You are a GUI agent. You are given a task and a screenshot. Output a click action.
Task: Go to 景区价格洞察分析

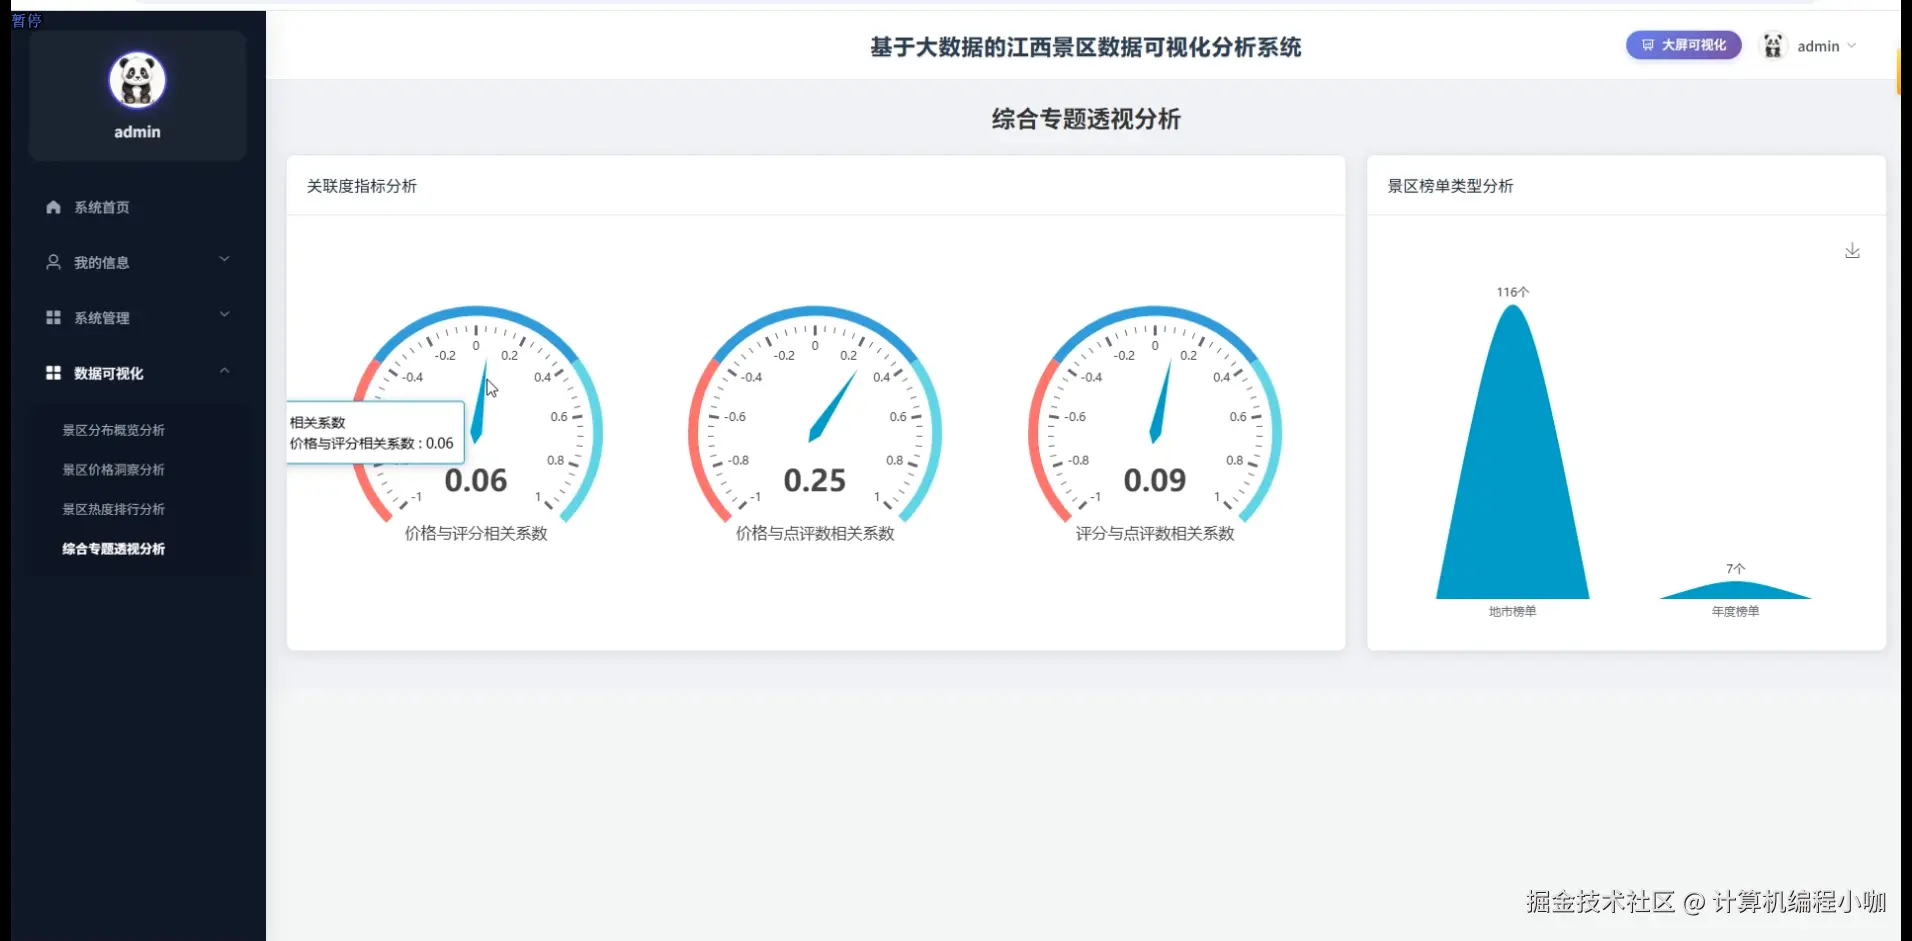coord(113,469)
